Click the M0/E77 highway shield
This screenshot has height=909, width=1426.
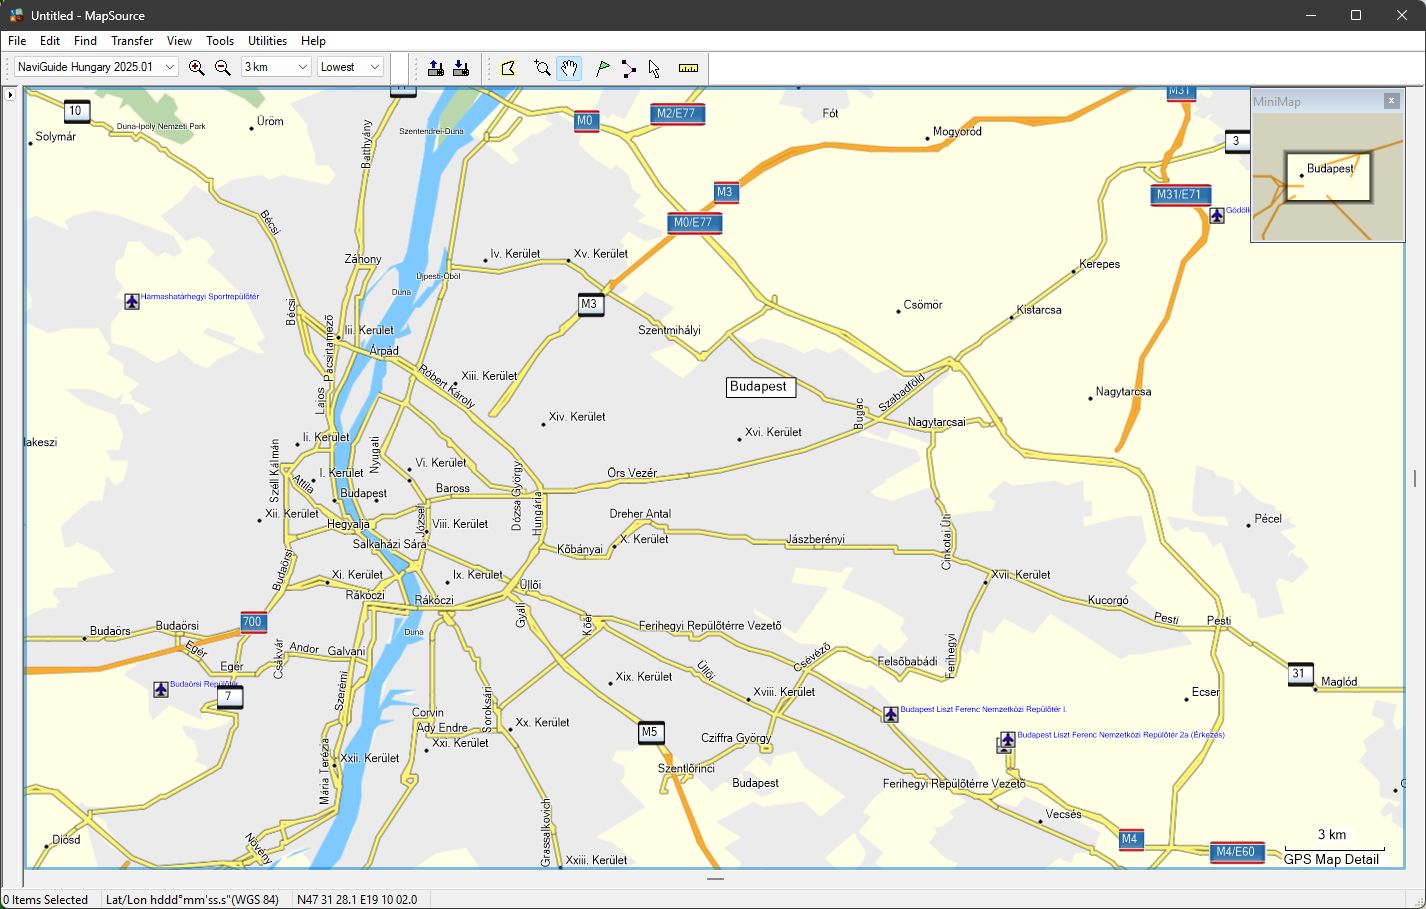tap(694, 223)
